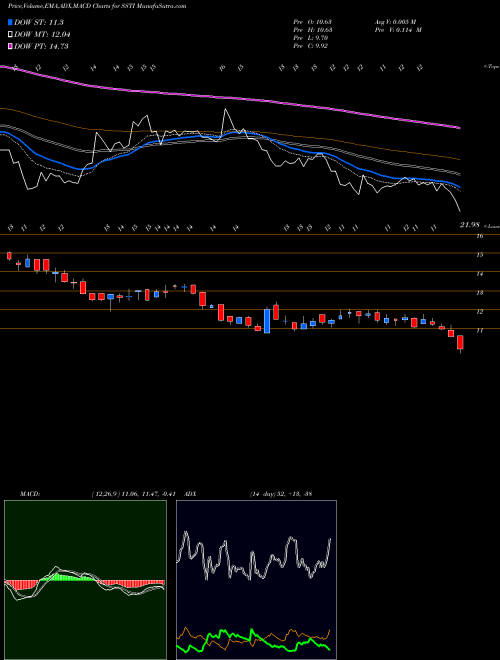Click the magenta DOW PT legend swatch
Viewport: 500px width, 660px height.
point(10,46)
